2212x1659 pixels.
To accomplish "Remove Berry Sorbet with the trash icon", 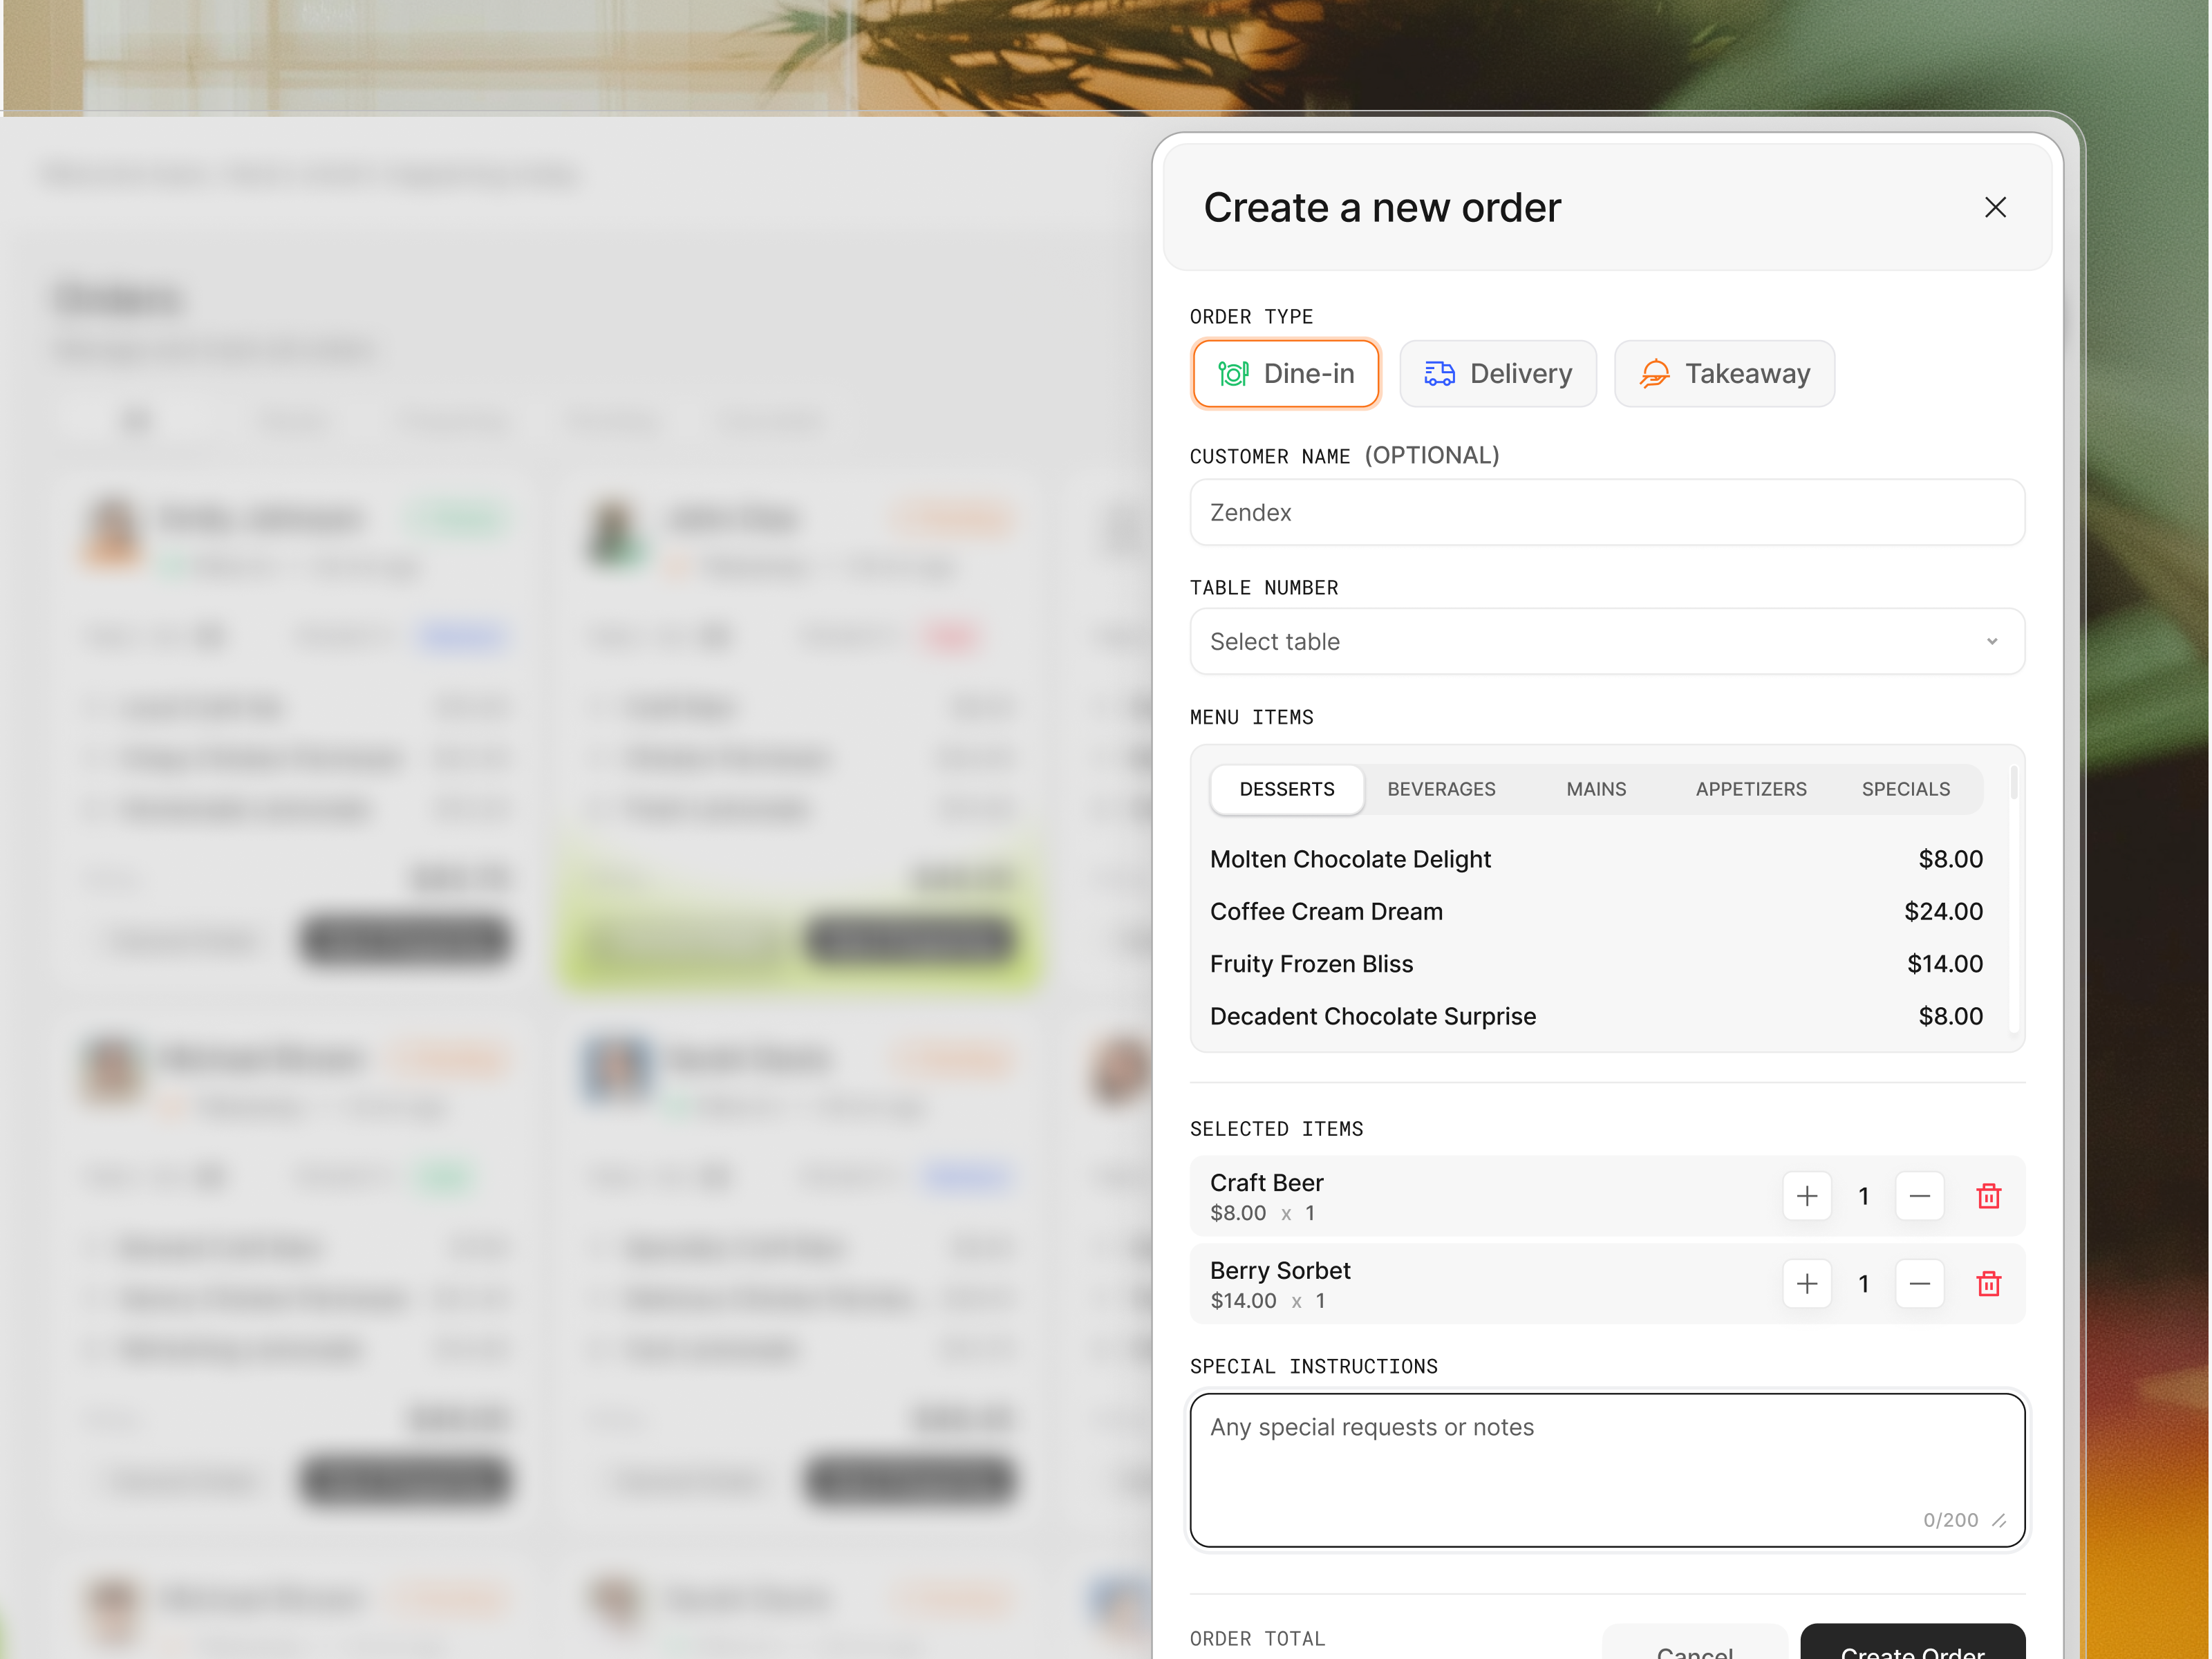I will (x=1988, y=1284).
